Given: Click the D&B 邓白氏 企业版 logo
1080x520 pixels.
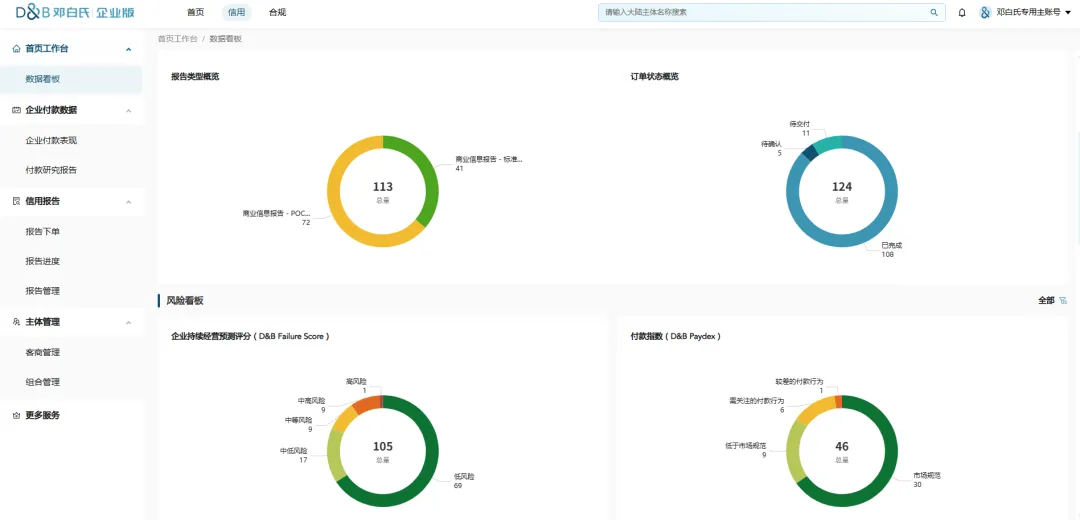Looking at the screenshot, I should click(x=75, y=12).
